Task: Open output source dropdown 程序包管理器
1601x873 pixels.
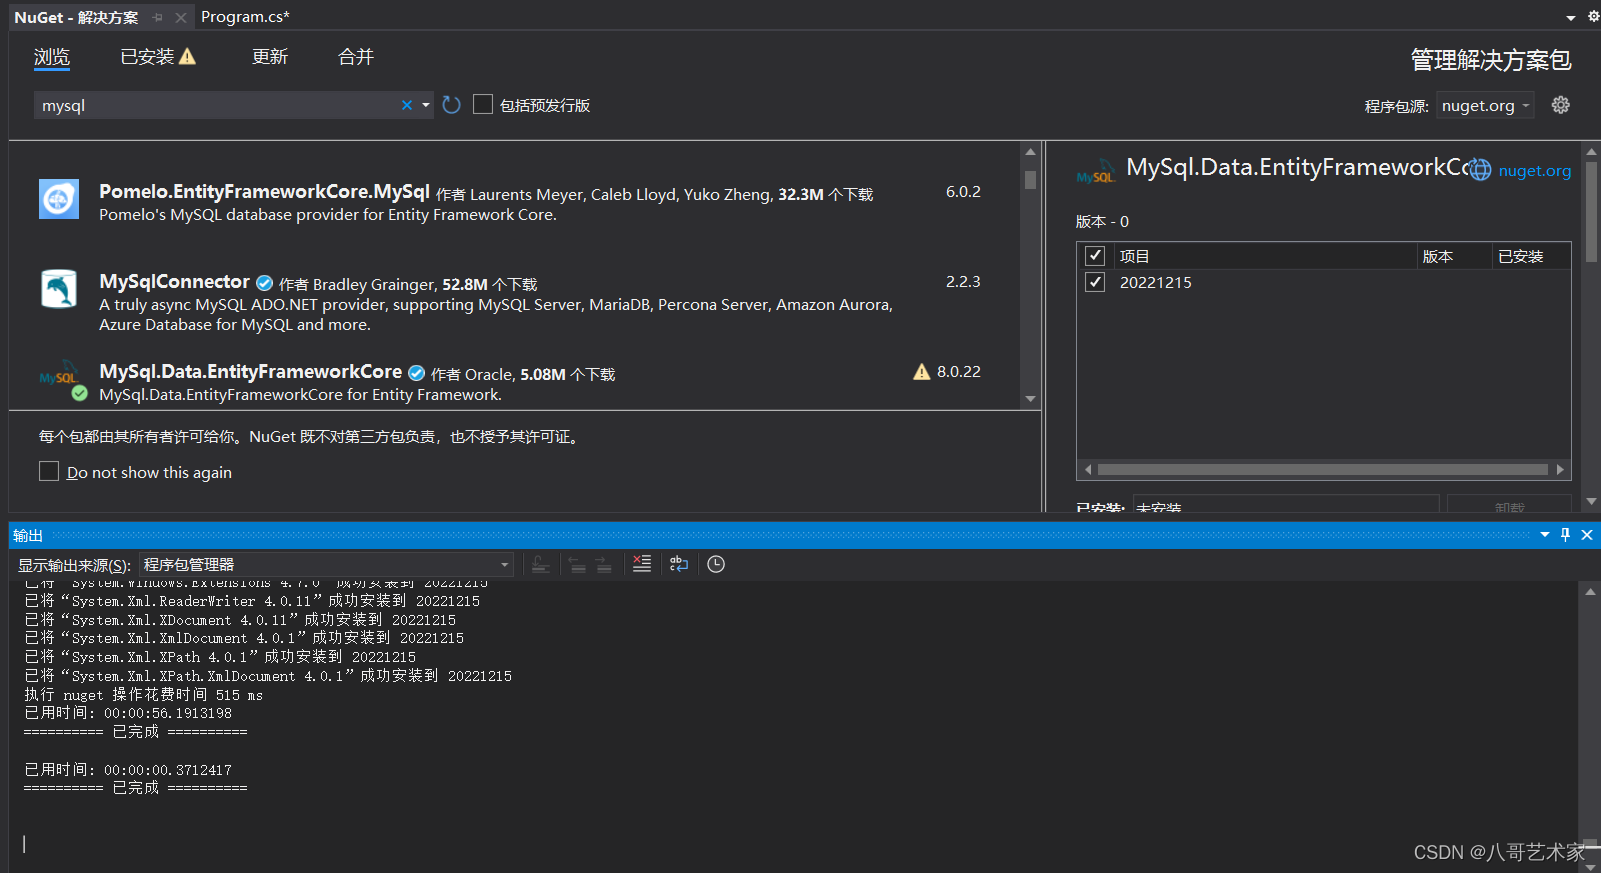Action: point(326,564)
